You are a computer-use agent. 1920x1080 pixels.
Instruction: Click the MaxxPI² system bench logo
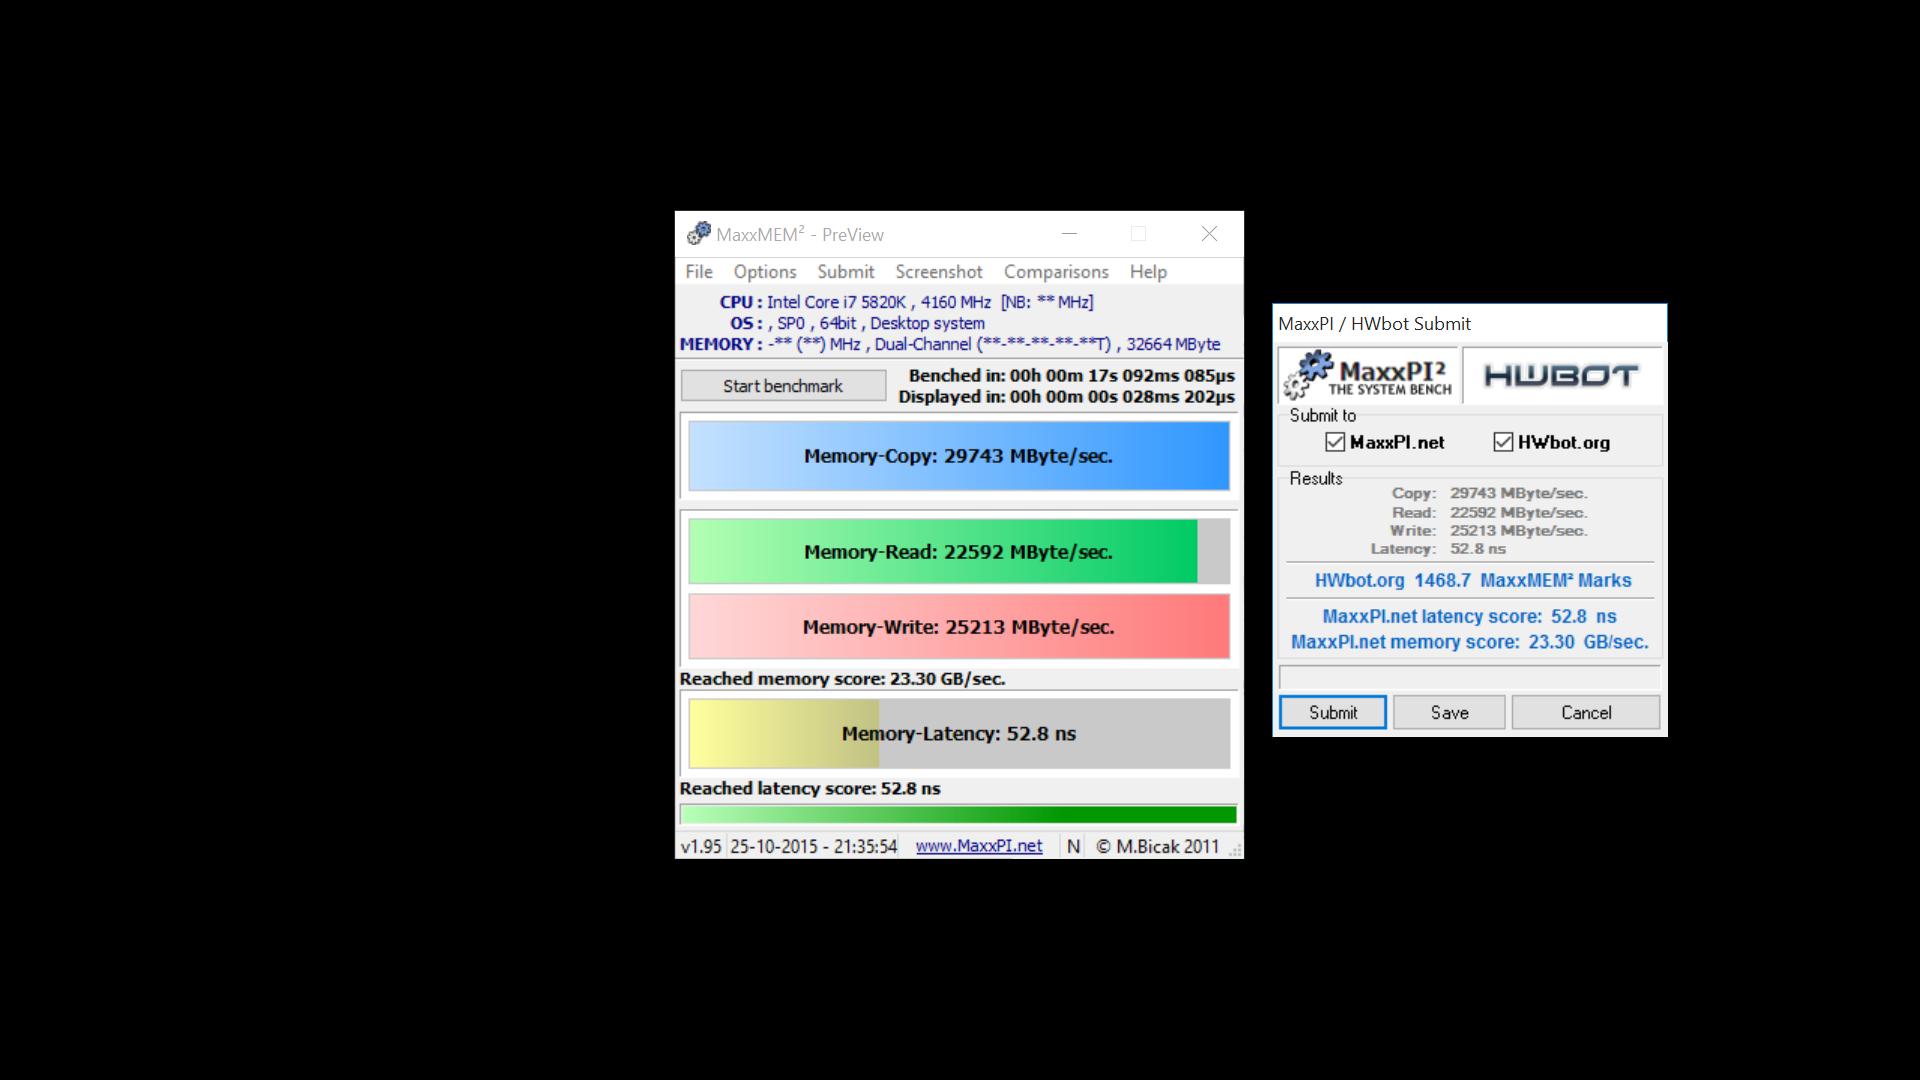coord(1369,375)
